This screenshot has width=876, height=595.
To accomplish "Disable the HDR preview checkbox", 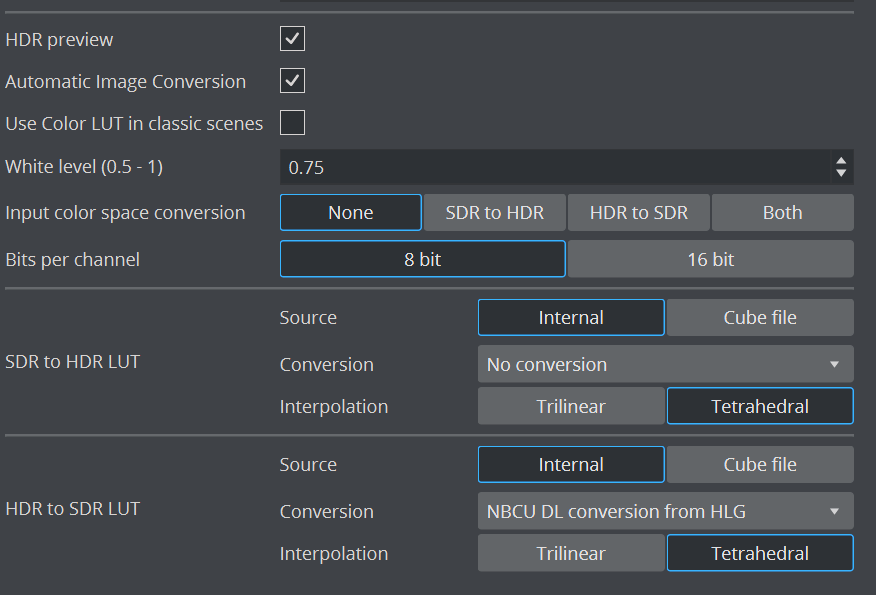I will (292, 39).
